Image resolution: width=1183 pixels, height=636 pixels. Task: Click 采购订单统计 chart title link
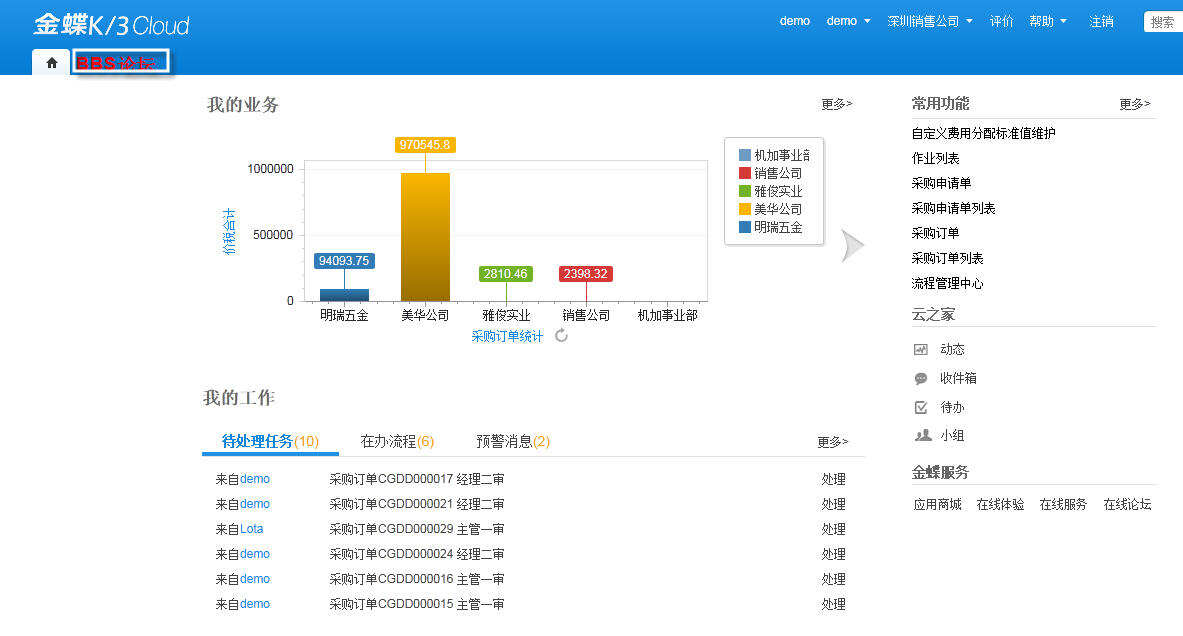point(507,336)
